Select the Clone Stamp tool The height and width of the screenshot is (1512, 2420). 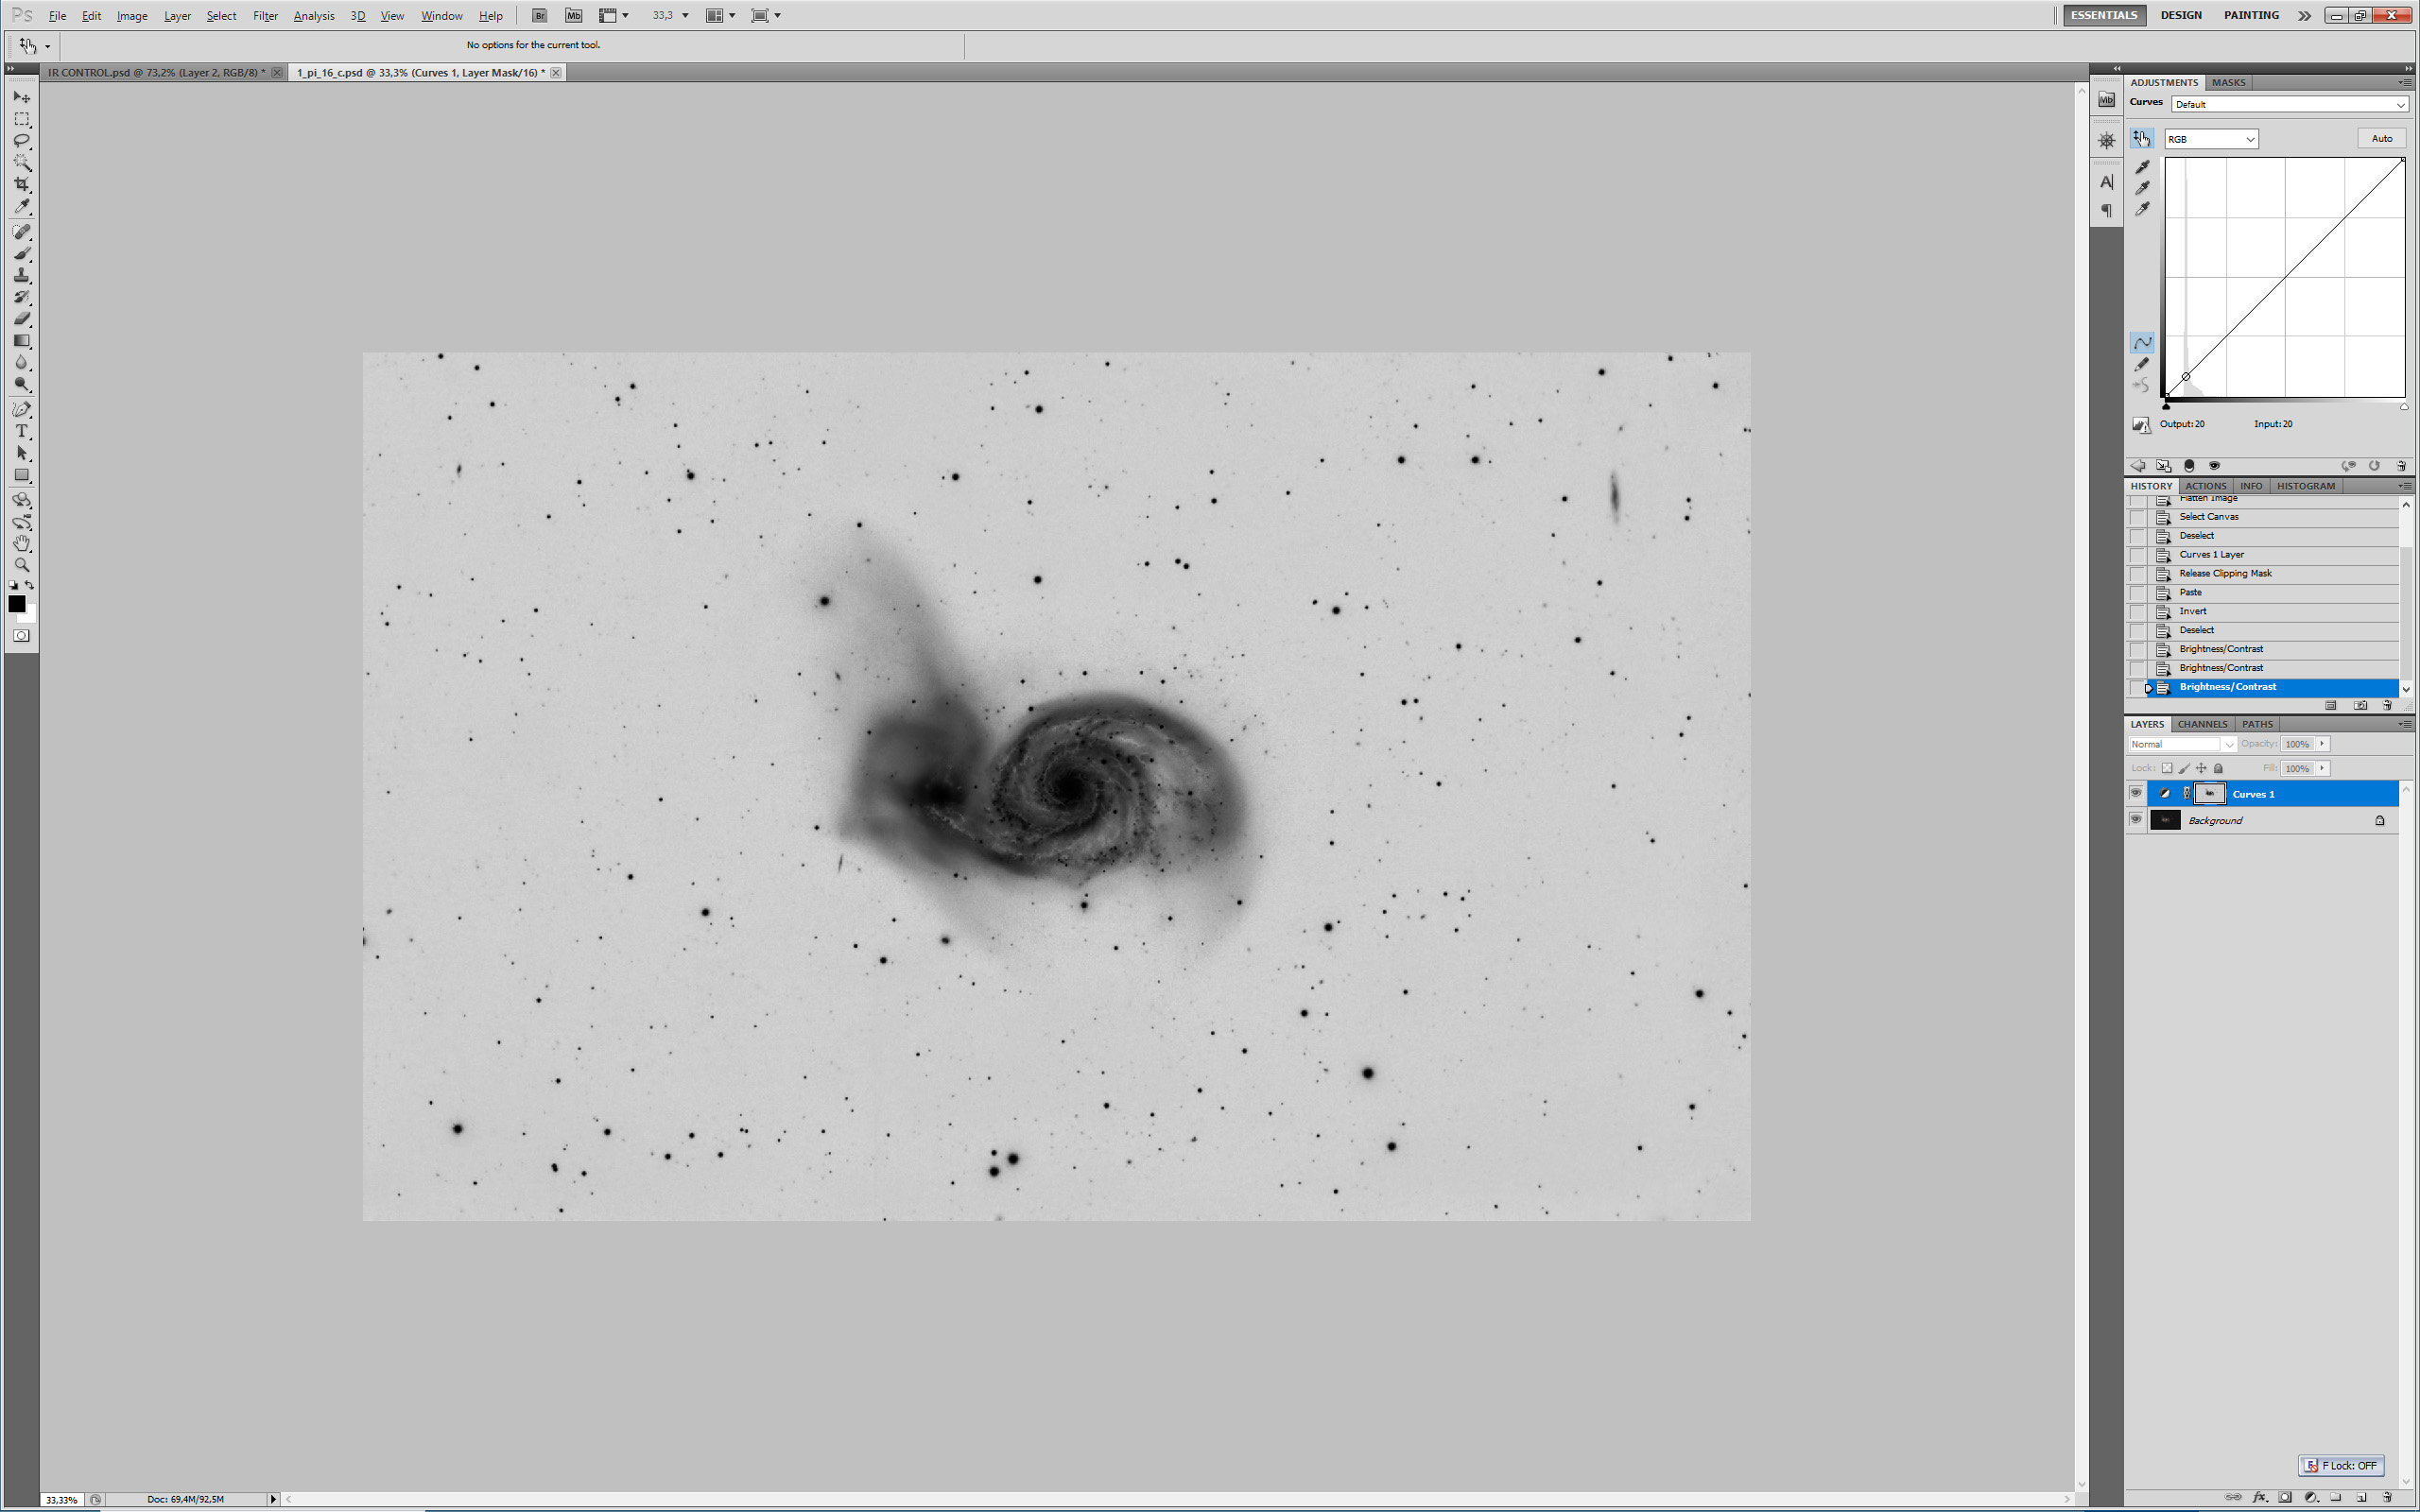pyautogui.click(x=21, y=275)
